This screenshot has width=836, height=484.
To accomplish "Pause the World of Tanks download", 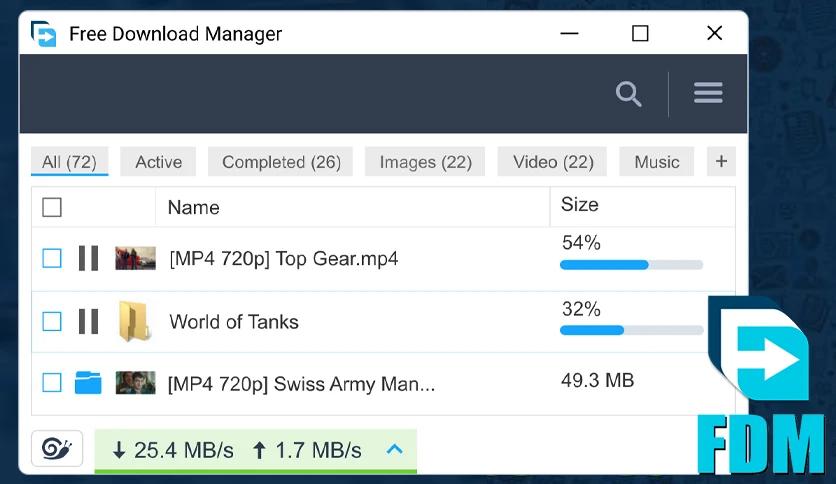I will point(89,321).
